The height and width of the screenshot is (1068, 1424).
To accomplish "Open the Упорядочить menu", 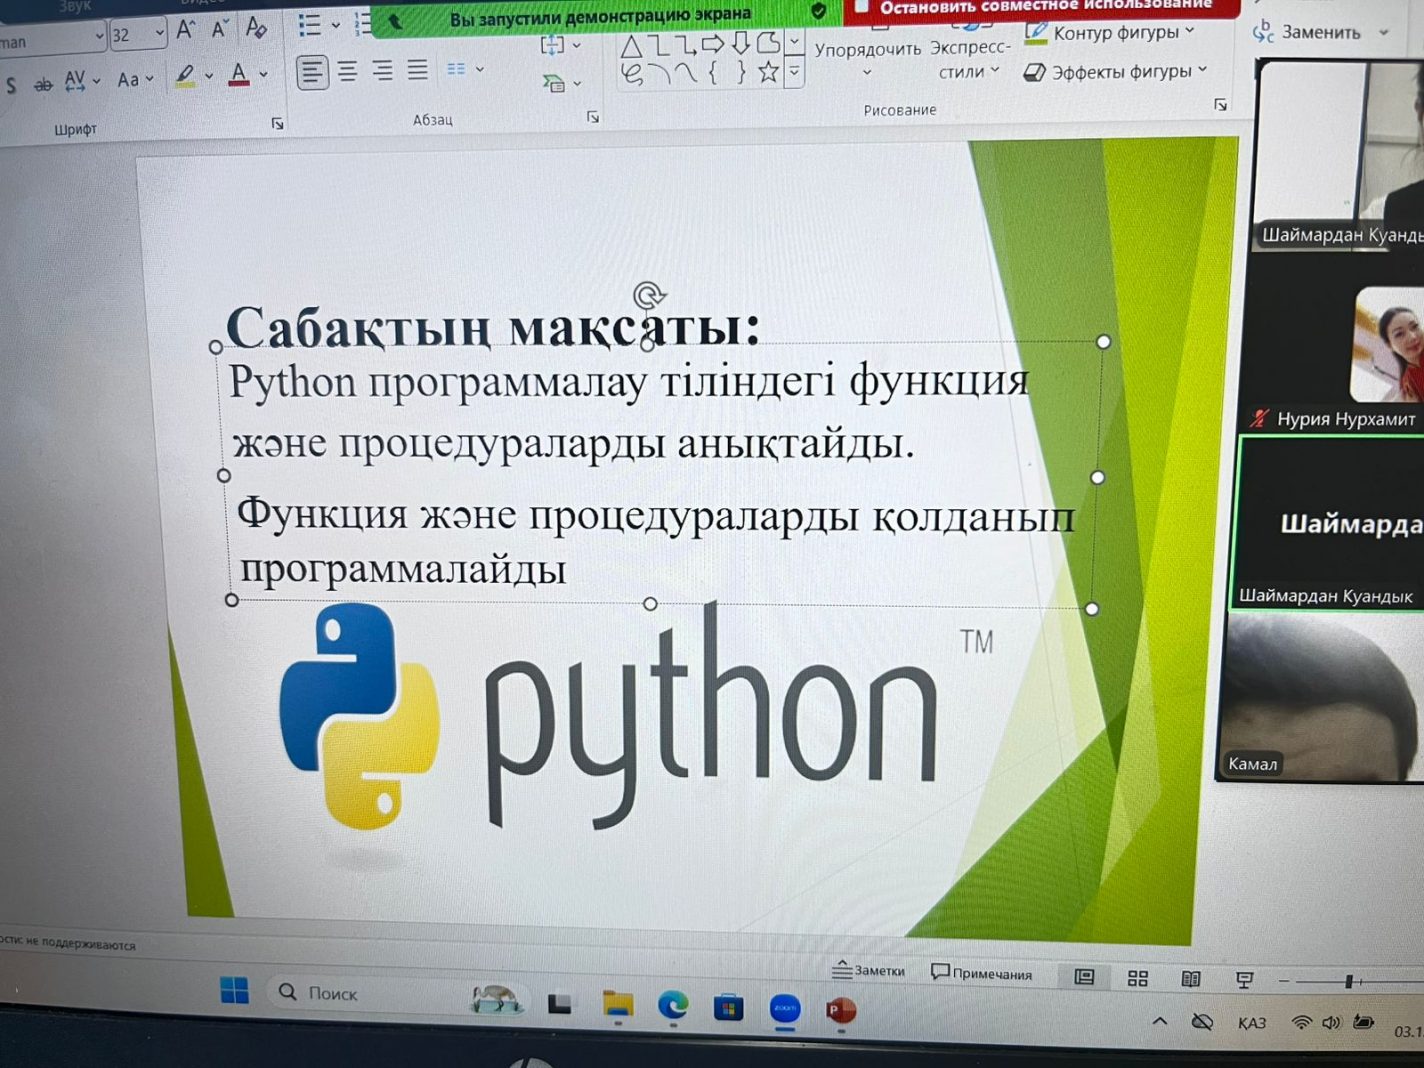I will click(867, 58).
